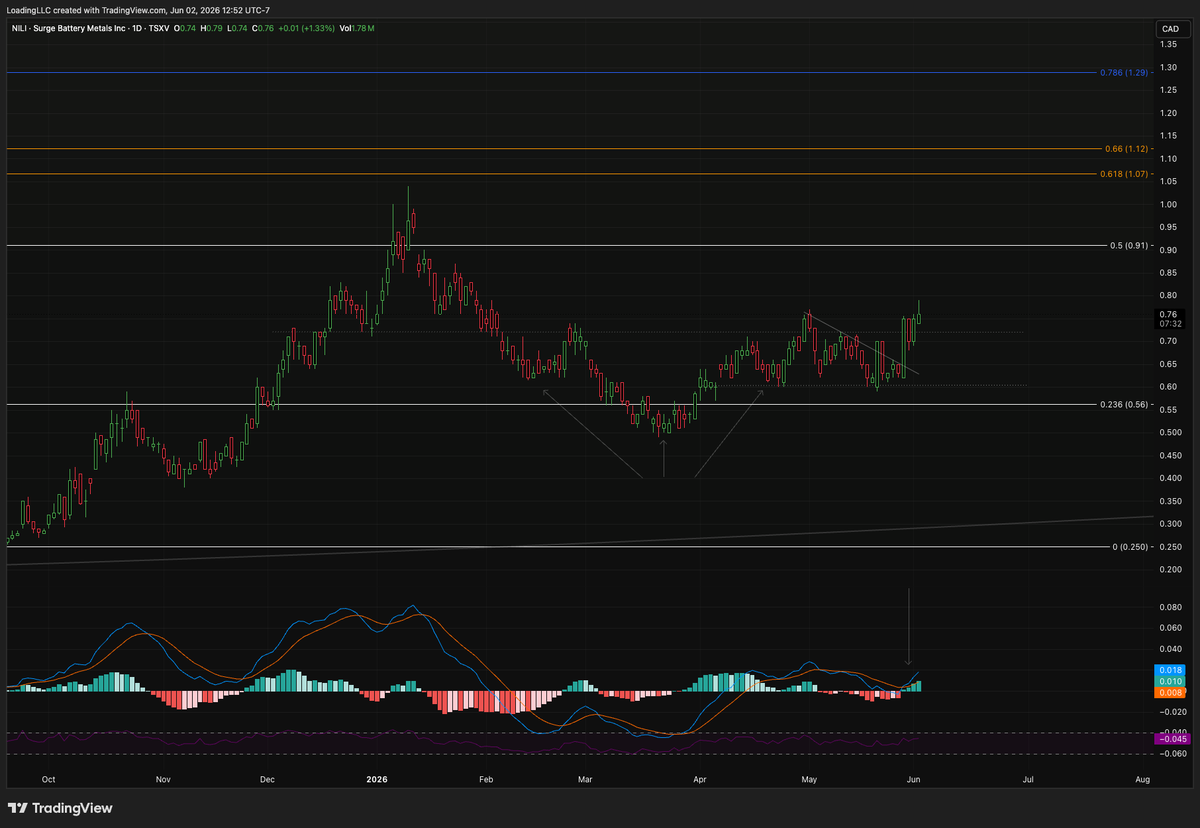Viewport: 1200px width, 828px height.
Task: Click the Dec time axis label
Action: (x=266, y=778)
